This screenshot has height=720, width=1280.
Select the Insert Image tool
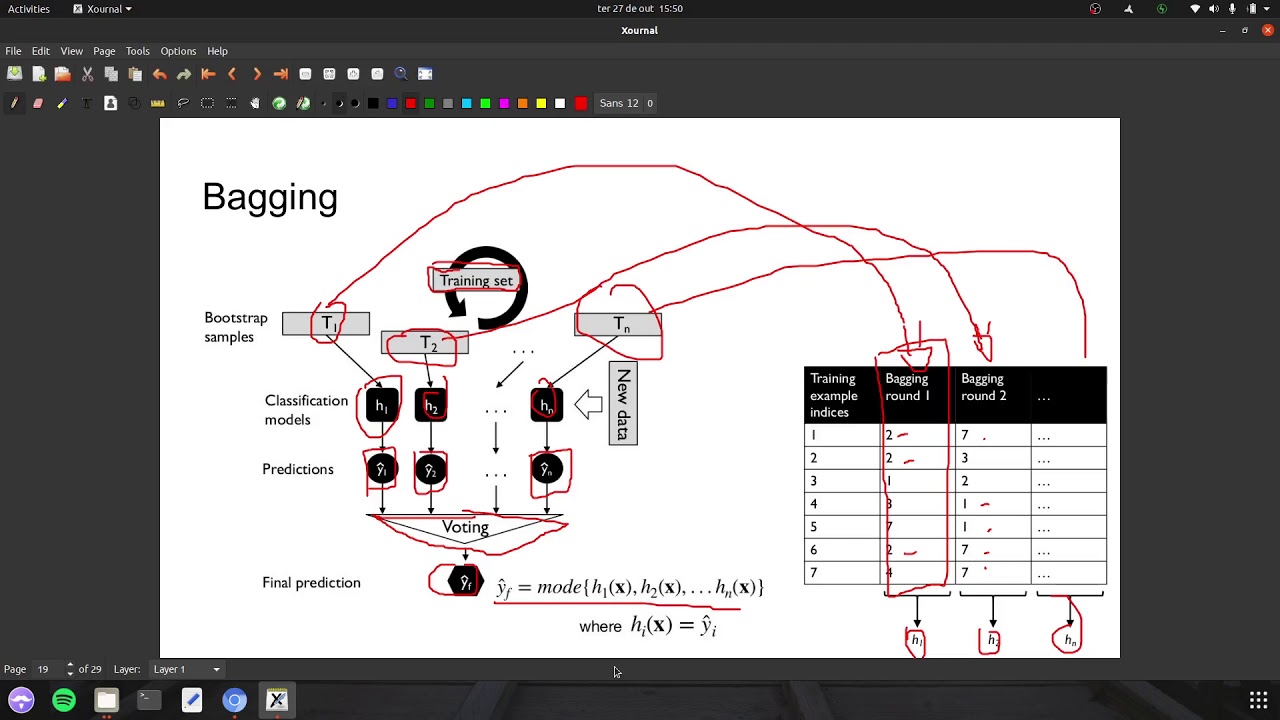pyautogui.click(x=111, y=103)
